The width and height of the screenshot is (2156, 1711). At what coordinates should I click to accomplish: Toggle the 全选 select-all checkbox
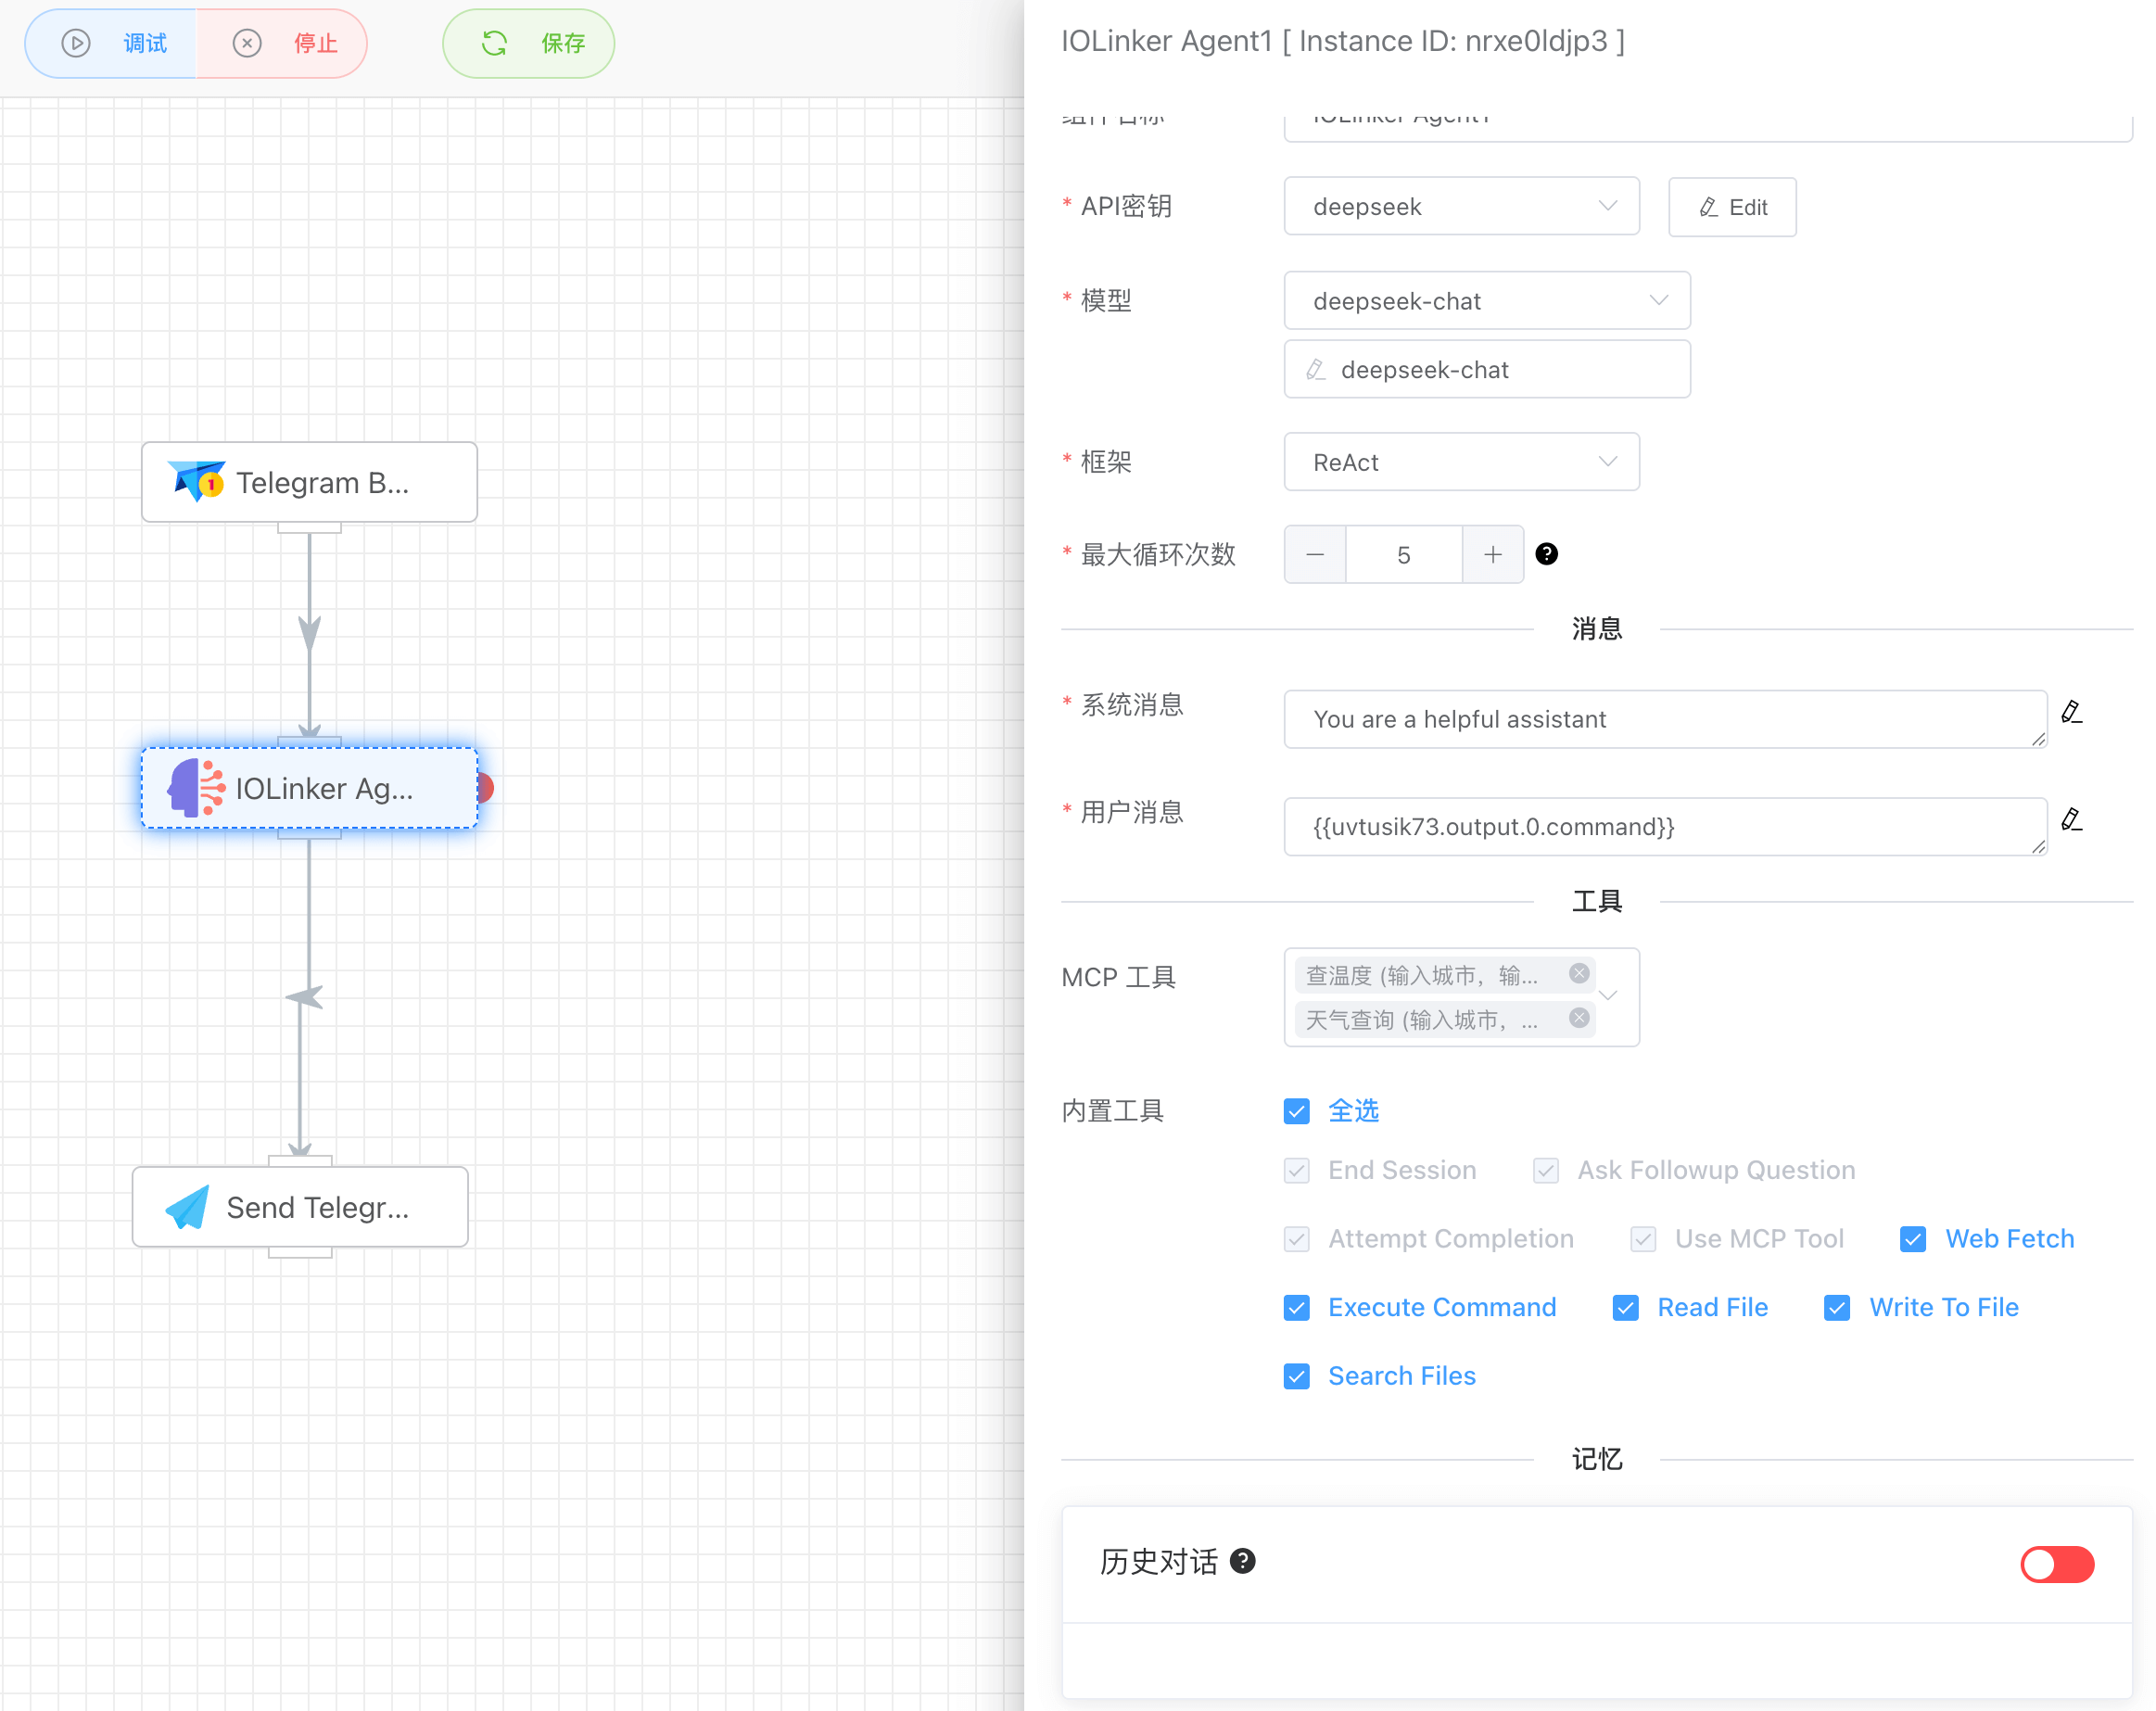click(1297, 1111)
